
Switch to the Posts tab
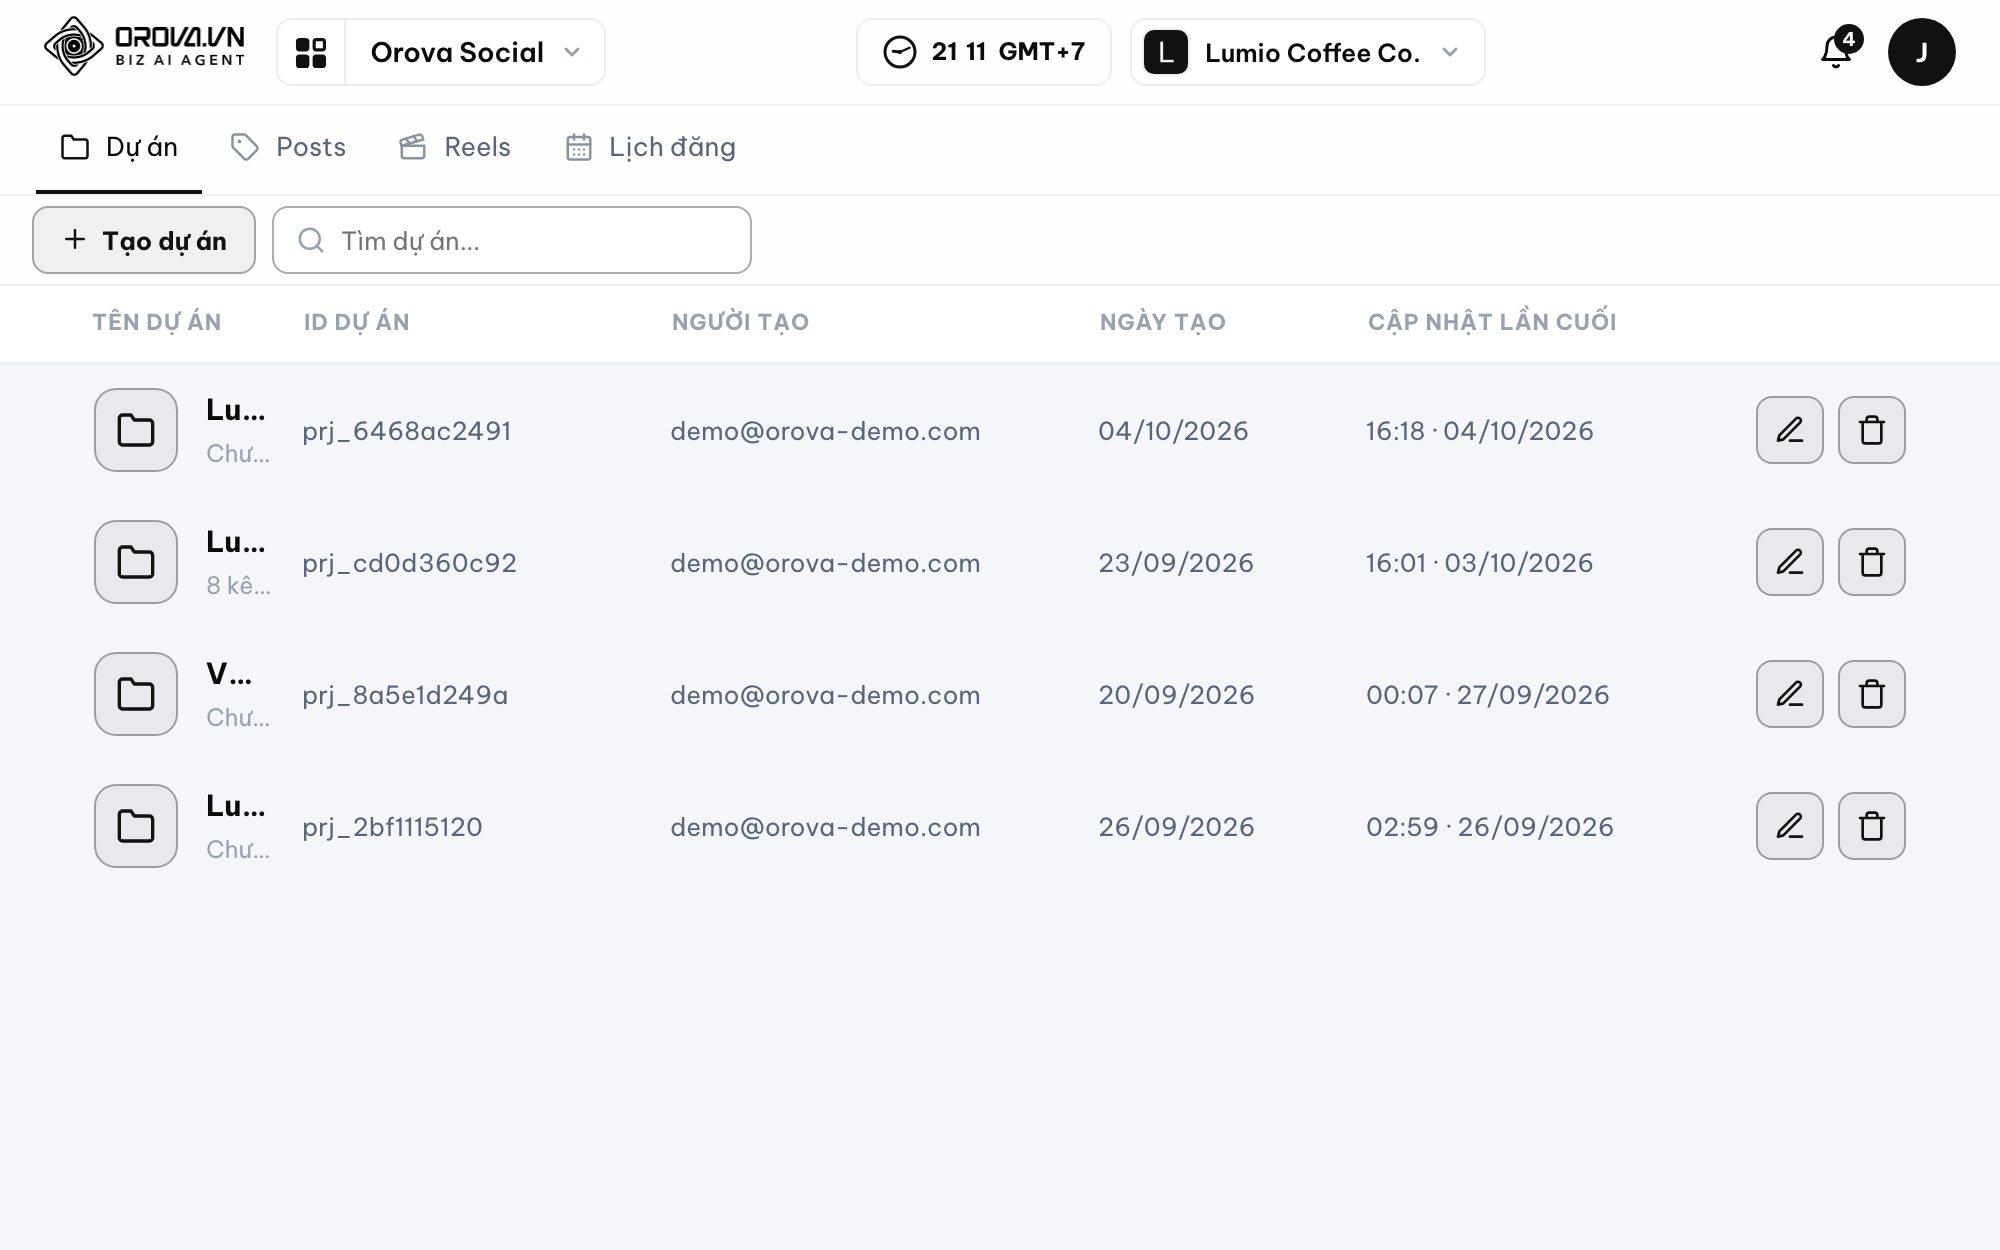point(288,147)
